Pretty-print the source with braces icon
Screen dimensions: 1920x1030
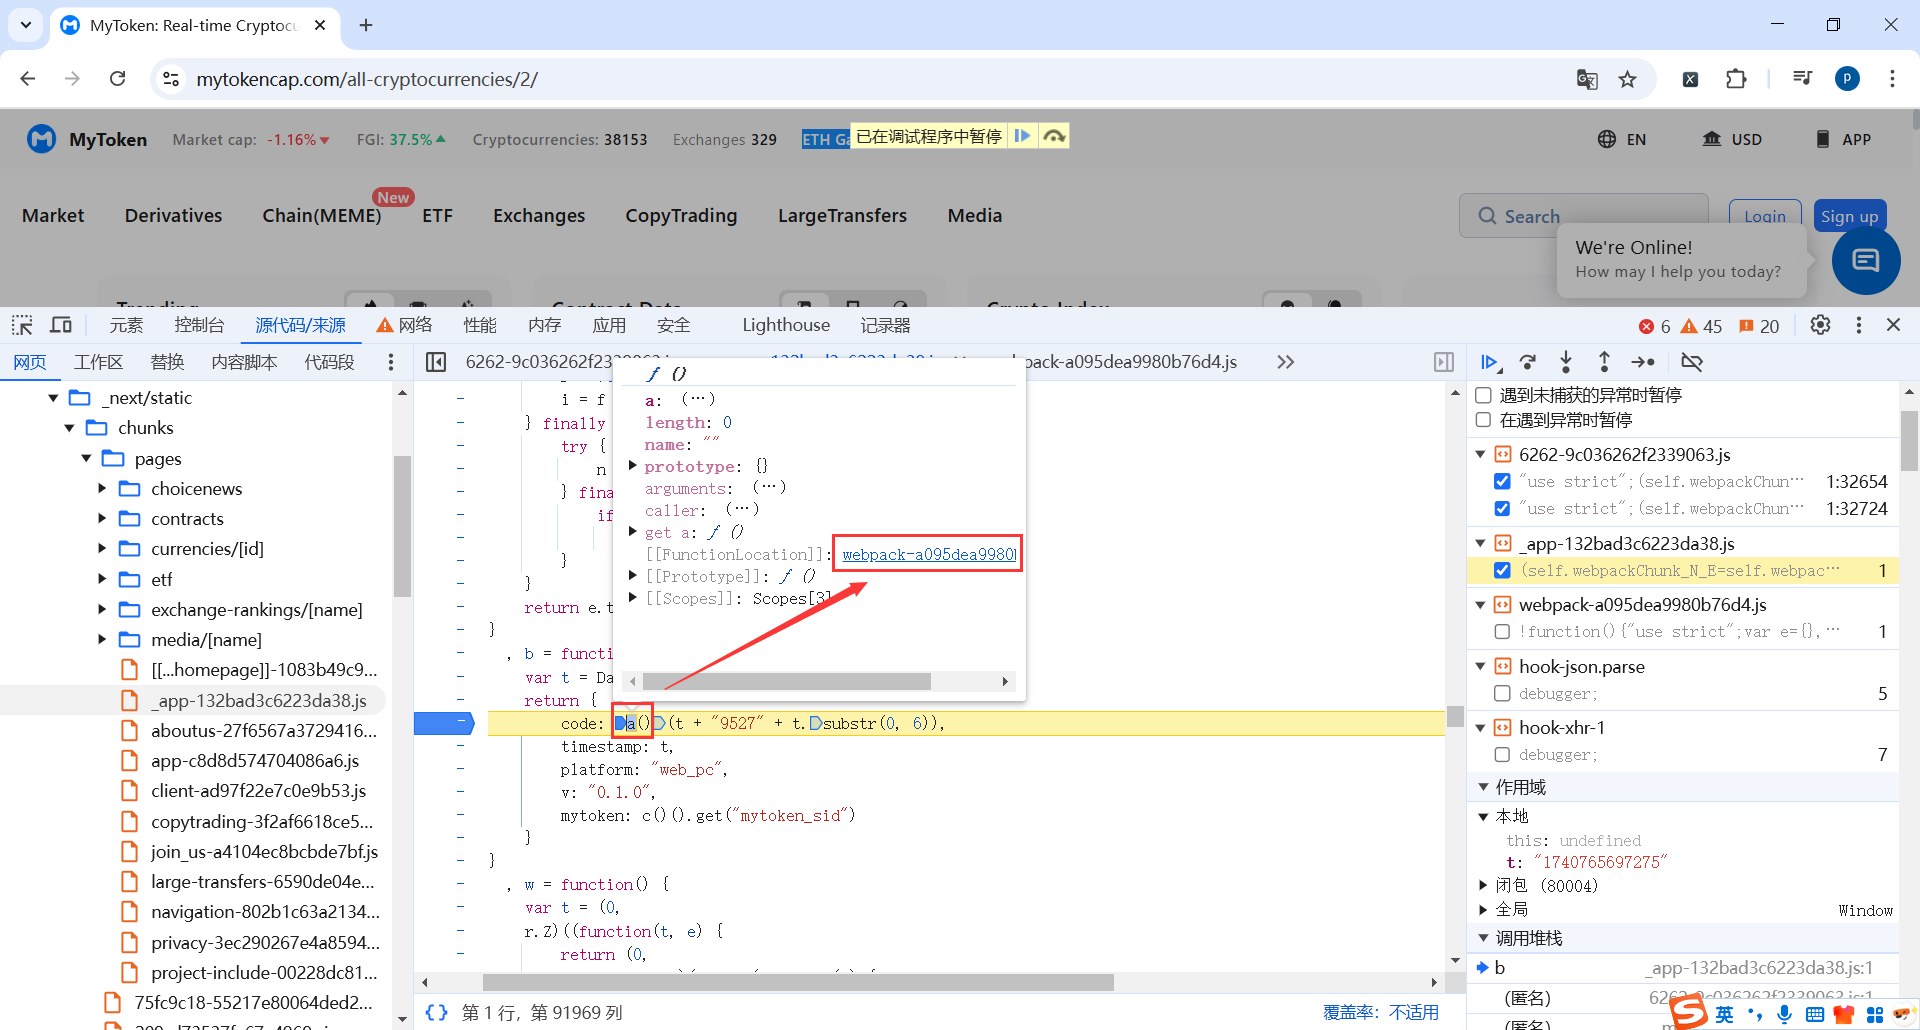pos(436,1012)
